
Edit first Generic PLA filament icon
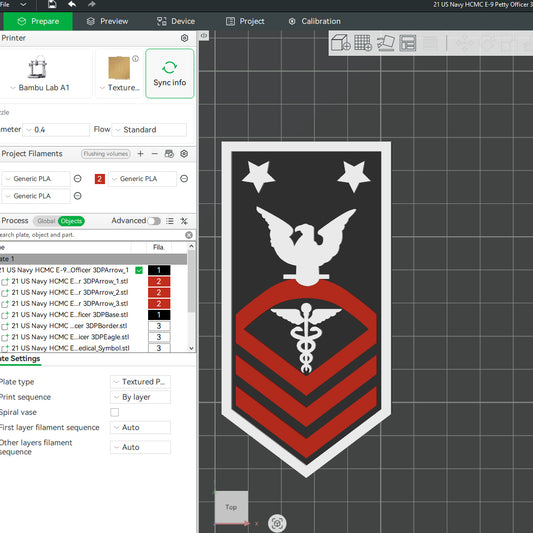78,178
